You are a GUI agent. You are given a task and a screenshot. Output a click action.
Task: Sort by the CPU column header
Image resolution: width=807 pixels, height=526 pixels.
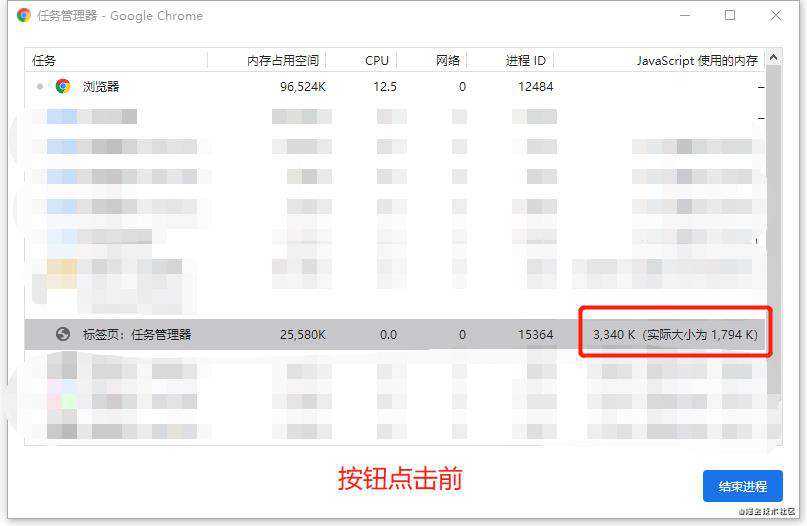[362, 61]
